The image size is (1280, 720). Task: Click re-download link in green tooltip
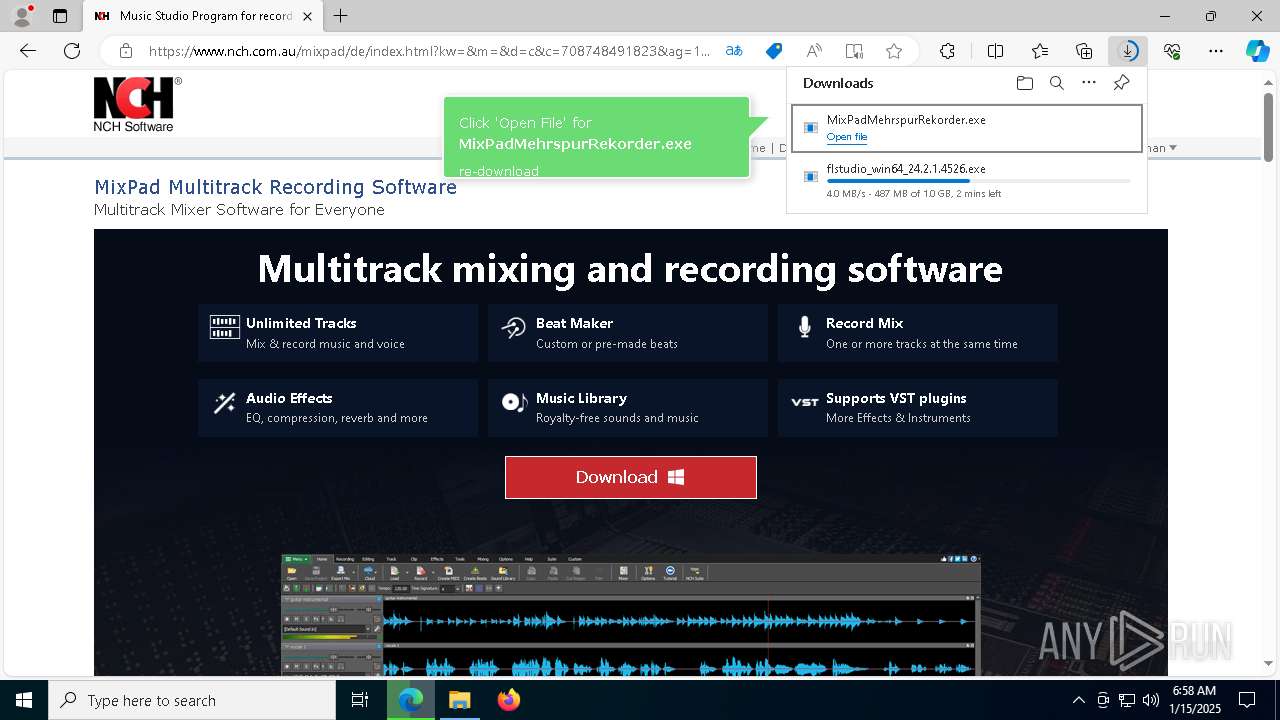click(499, 171)
